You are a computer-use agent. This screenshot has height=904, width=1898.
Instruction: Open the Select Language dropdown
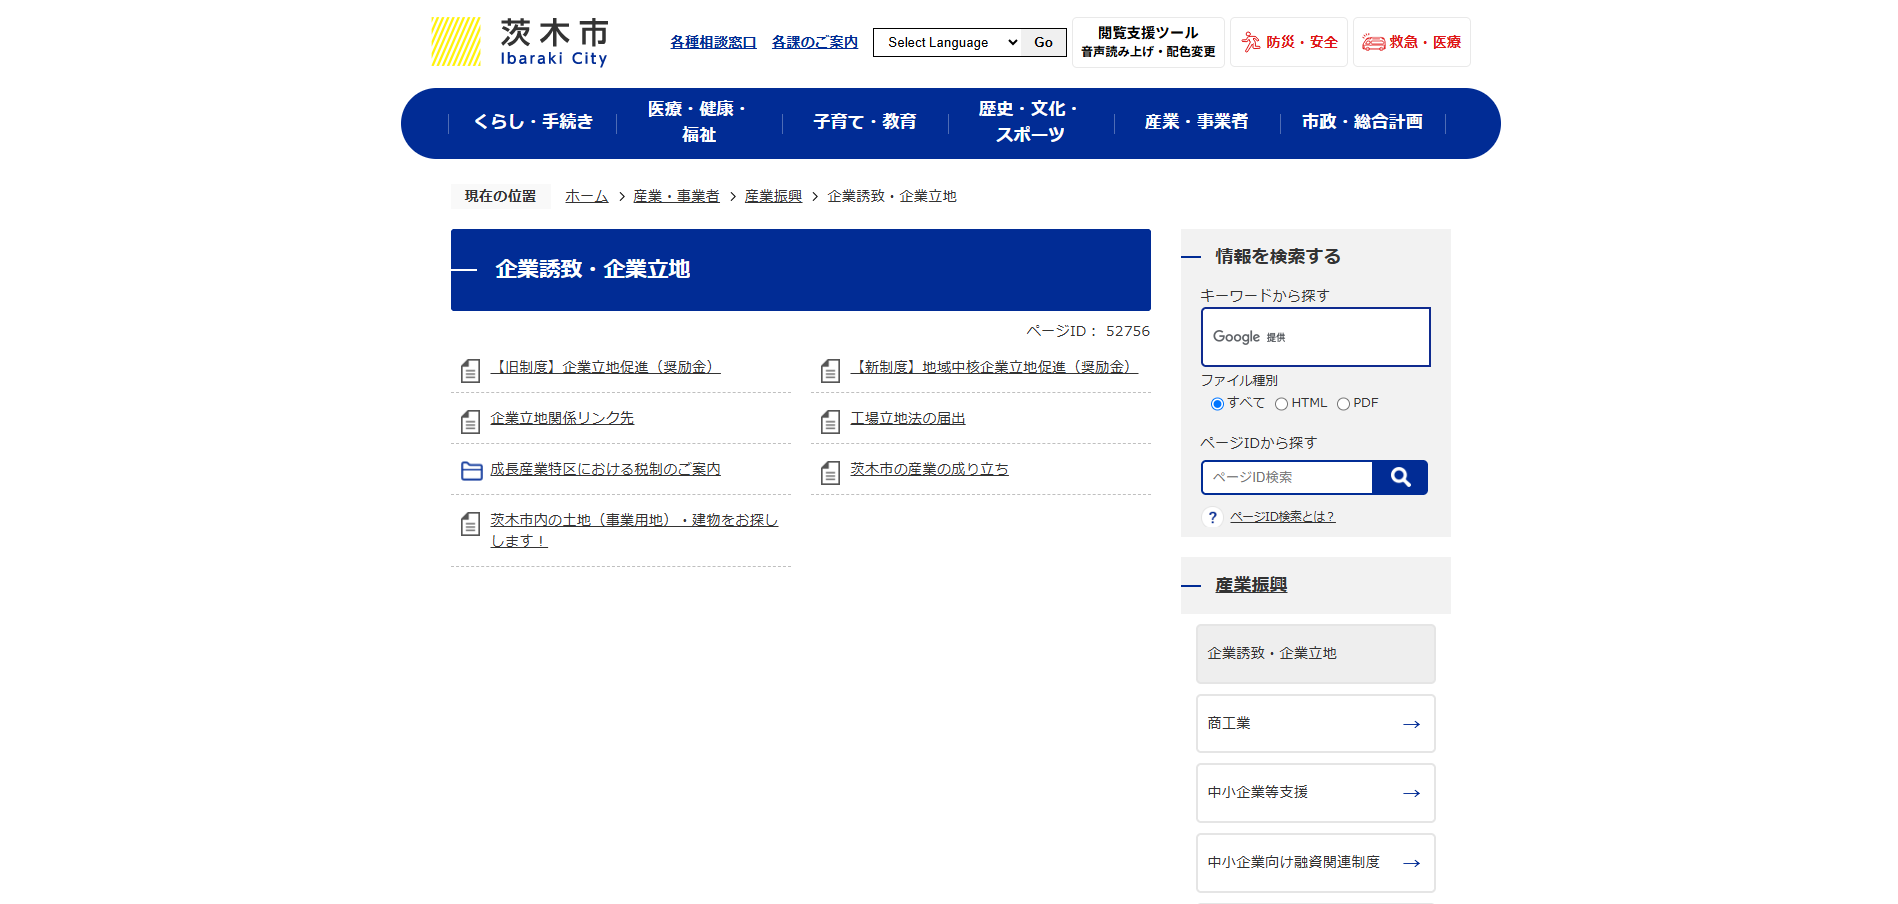click(948, 42)
